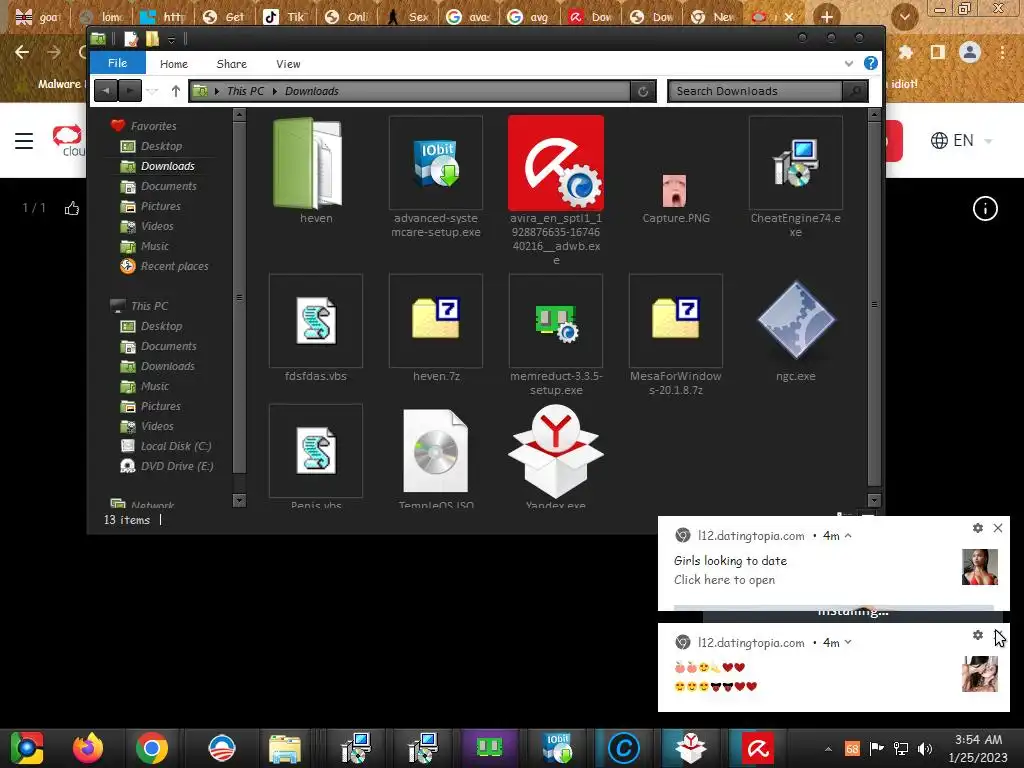Select Downloads under Favorites
Viewport: 1024px width, 768px height.
point(167,166)
